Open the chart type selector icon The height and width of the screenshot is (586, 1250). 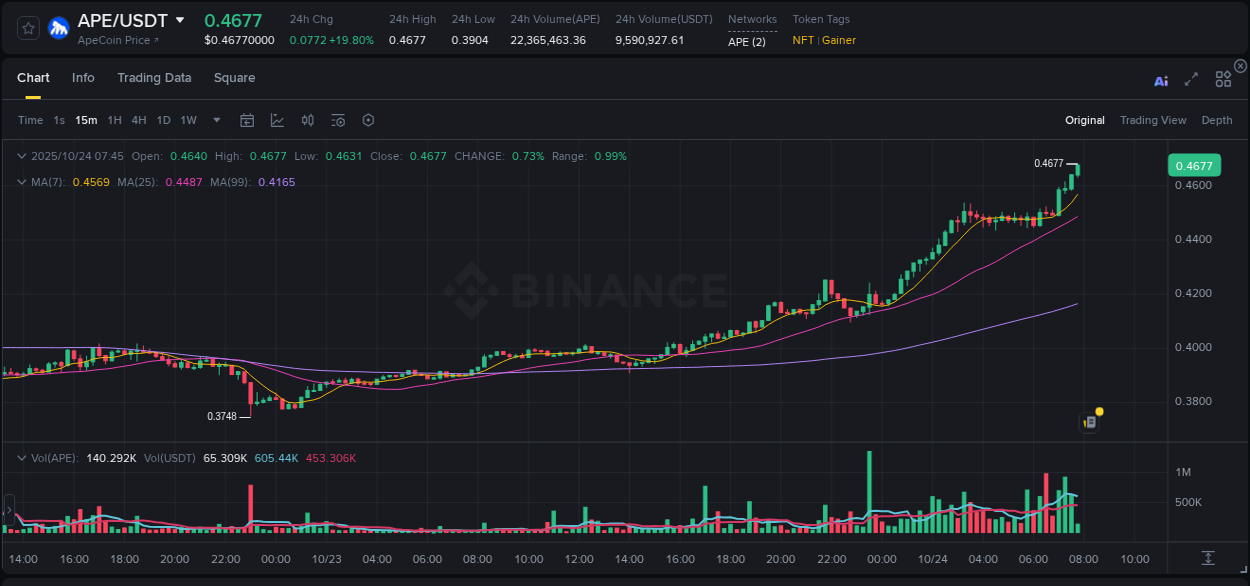[x=277, y=120]
